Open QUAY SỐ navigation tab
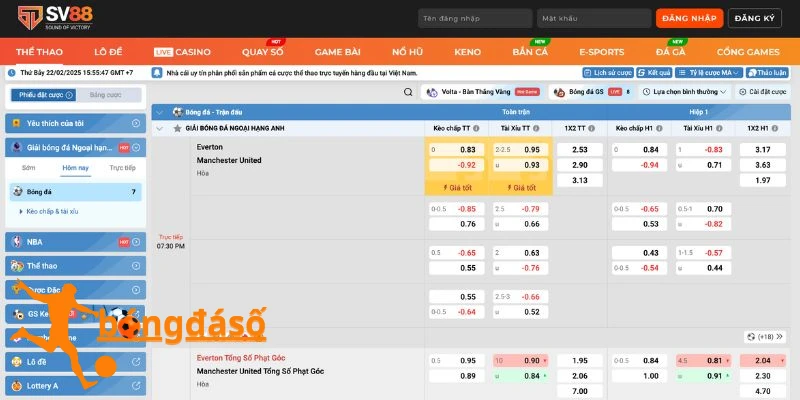 pyautogui.click(x=263, y=52)
